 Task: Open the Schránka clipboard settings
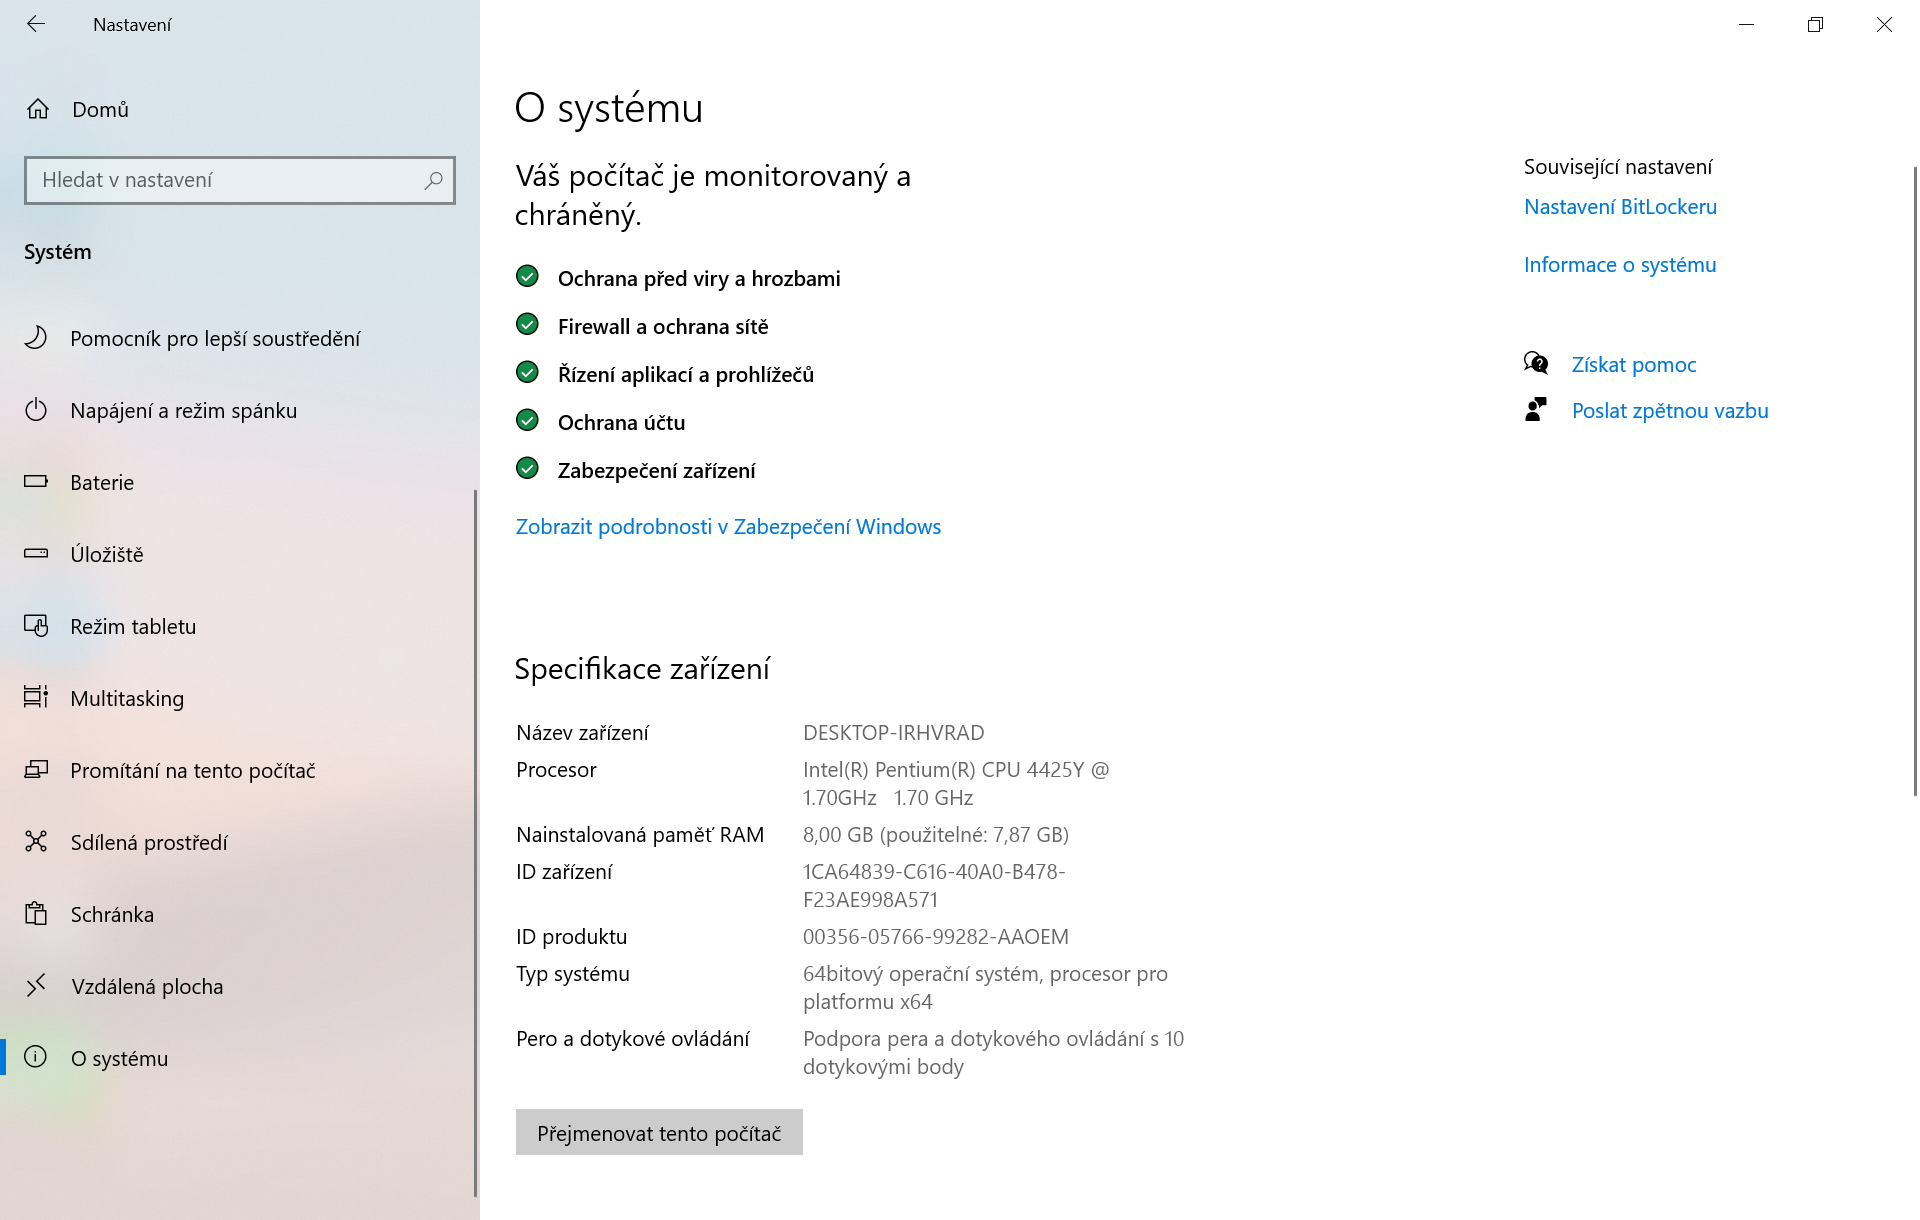pyautogui.click(x=110, y=914)
